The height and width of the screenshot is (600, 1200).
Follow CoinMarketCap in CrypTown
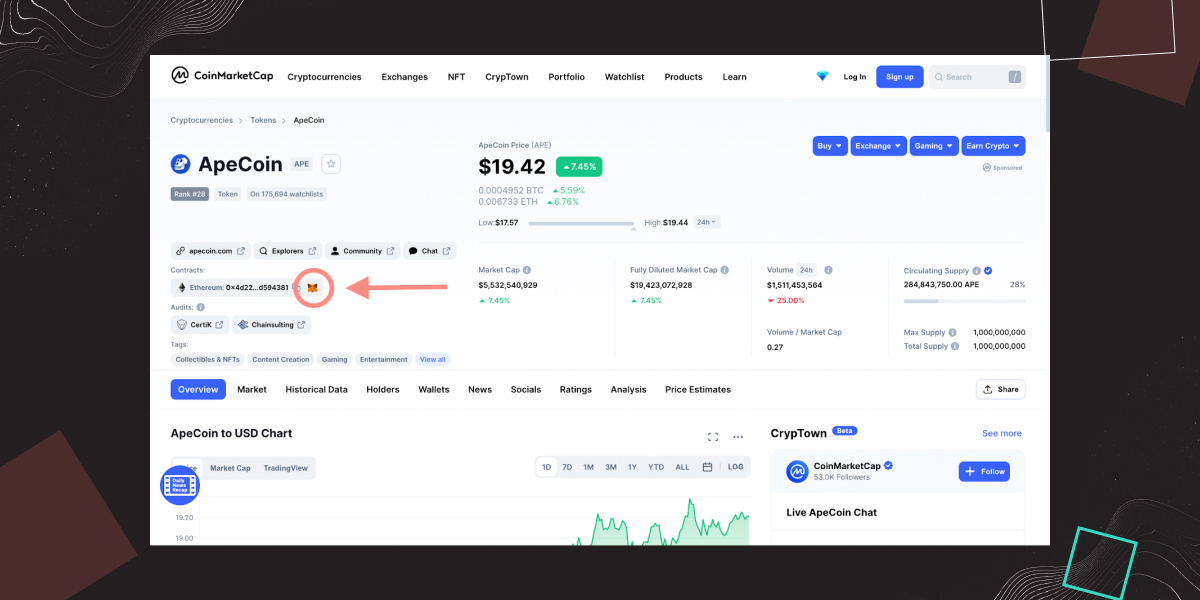point(984,471)
